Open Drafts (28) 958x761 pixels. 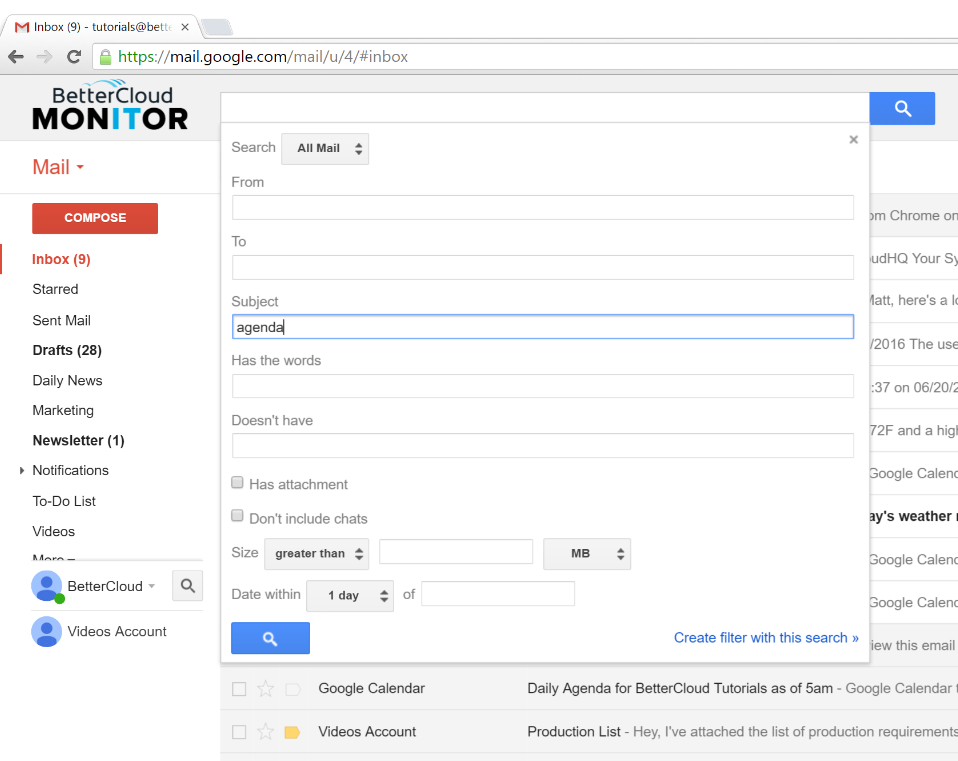click(67, 351)
